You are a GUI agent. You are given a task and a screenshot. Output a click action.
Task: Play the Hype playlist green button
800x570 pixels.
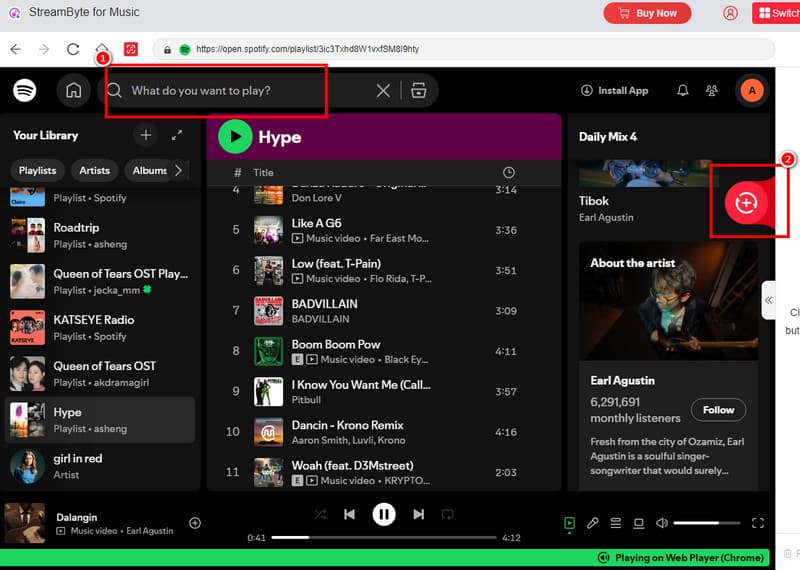click(x=235, y=136)
